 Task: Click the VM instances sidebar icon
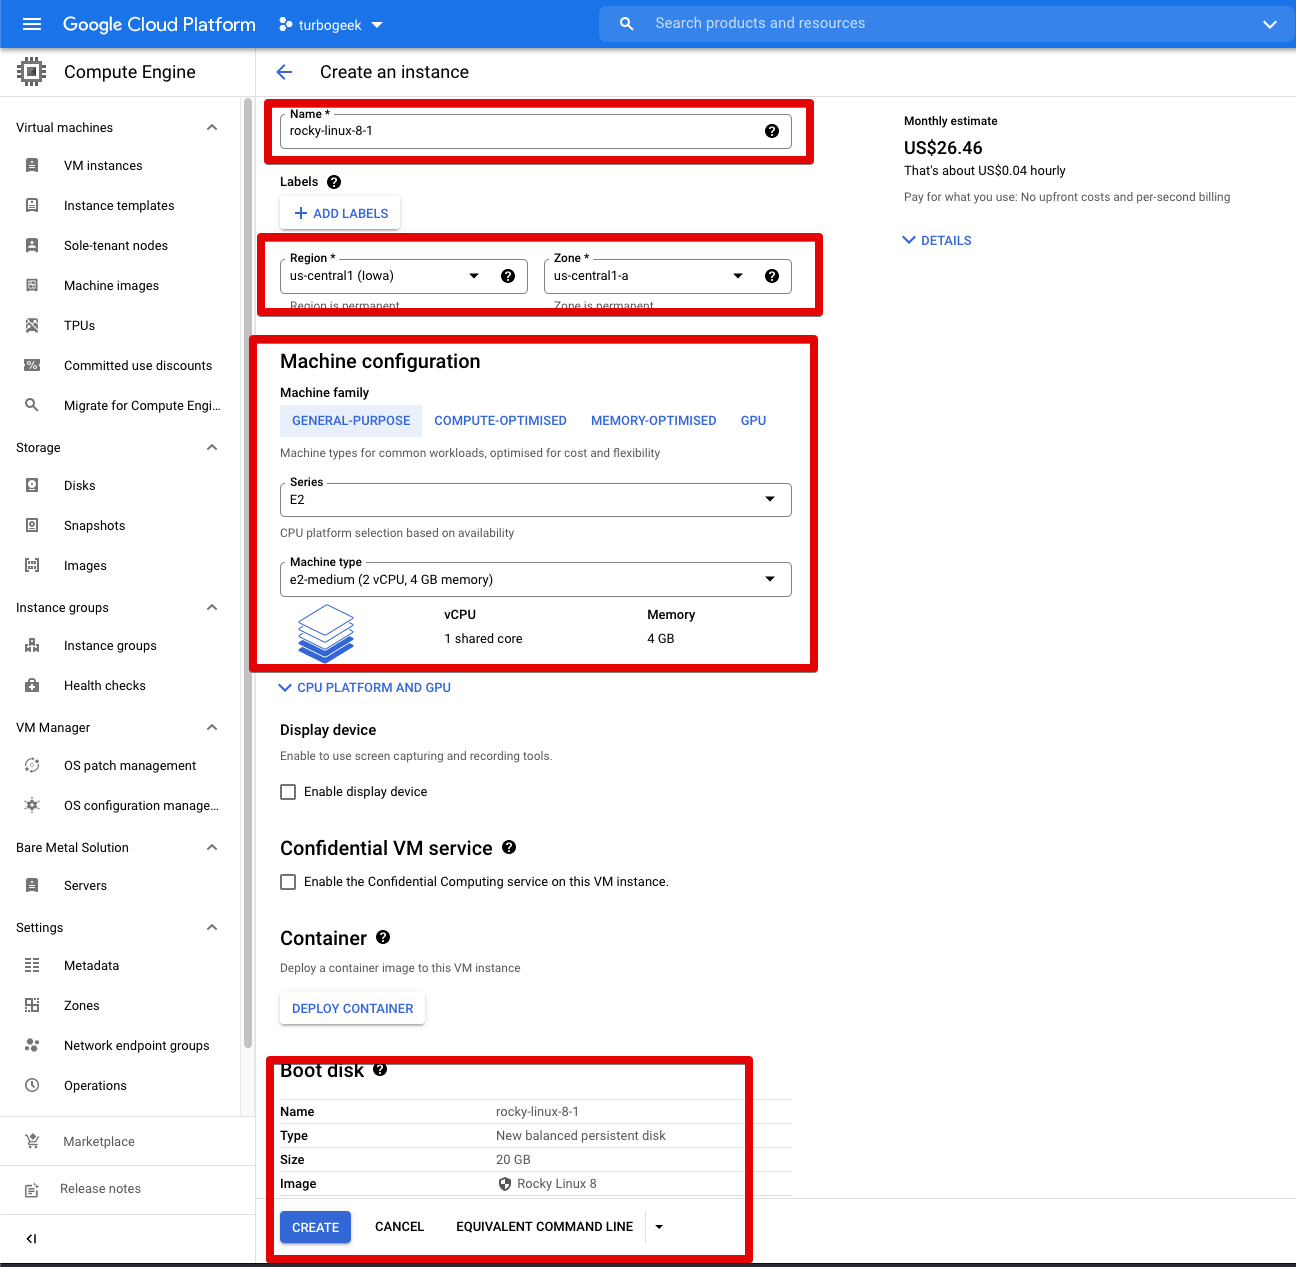coord(32,165)
